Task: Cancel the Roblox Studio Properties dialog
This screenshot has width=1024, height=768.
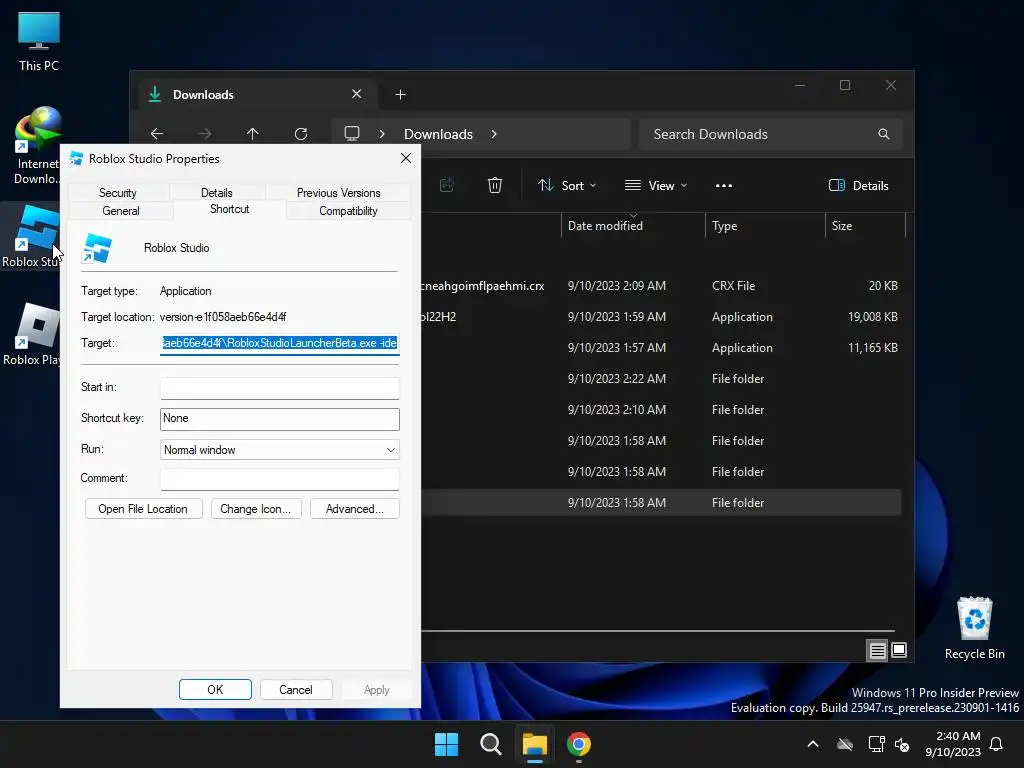Action: point(296,690)
